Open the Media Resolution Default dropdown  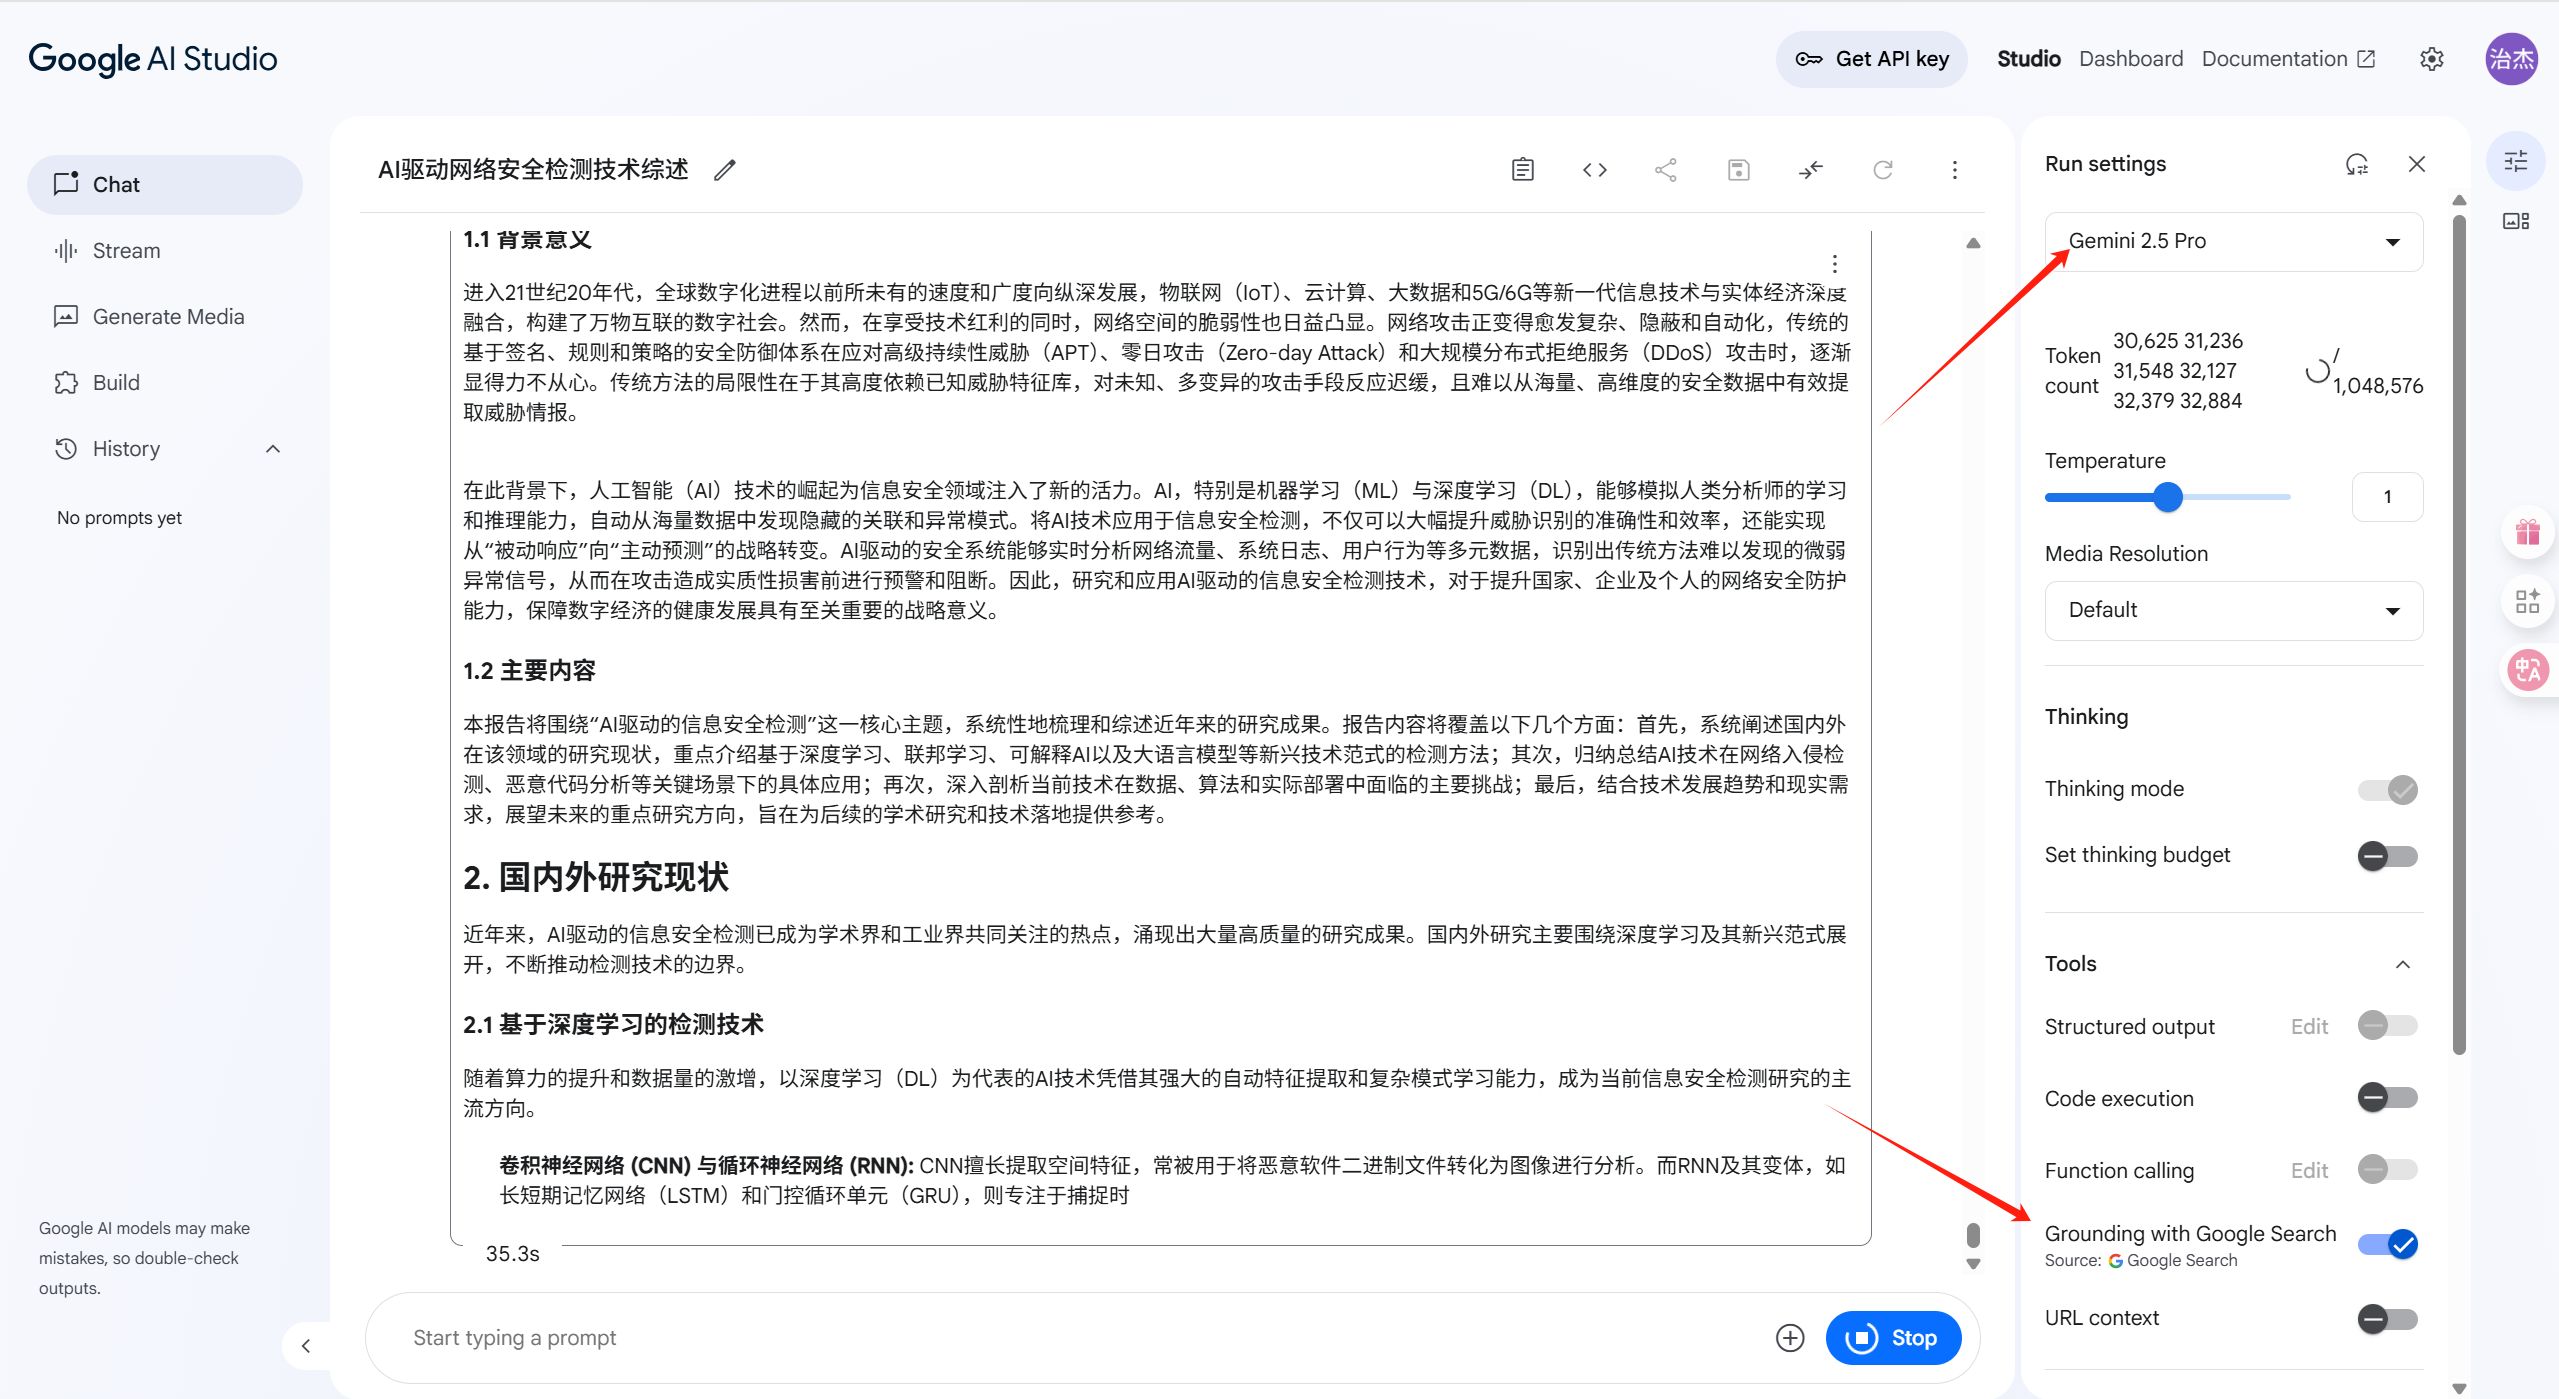point(2233,610)
